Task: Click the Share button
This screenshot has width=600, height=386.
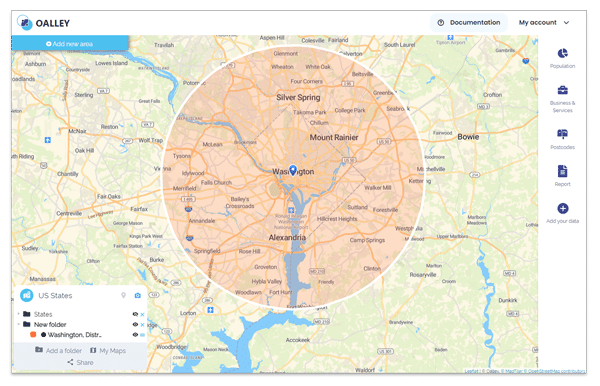Action: (x=80, y=362)
